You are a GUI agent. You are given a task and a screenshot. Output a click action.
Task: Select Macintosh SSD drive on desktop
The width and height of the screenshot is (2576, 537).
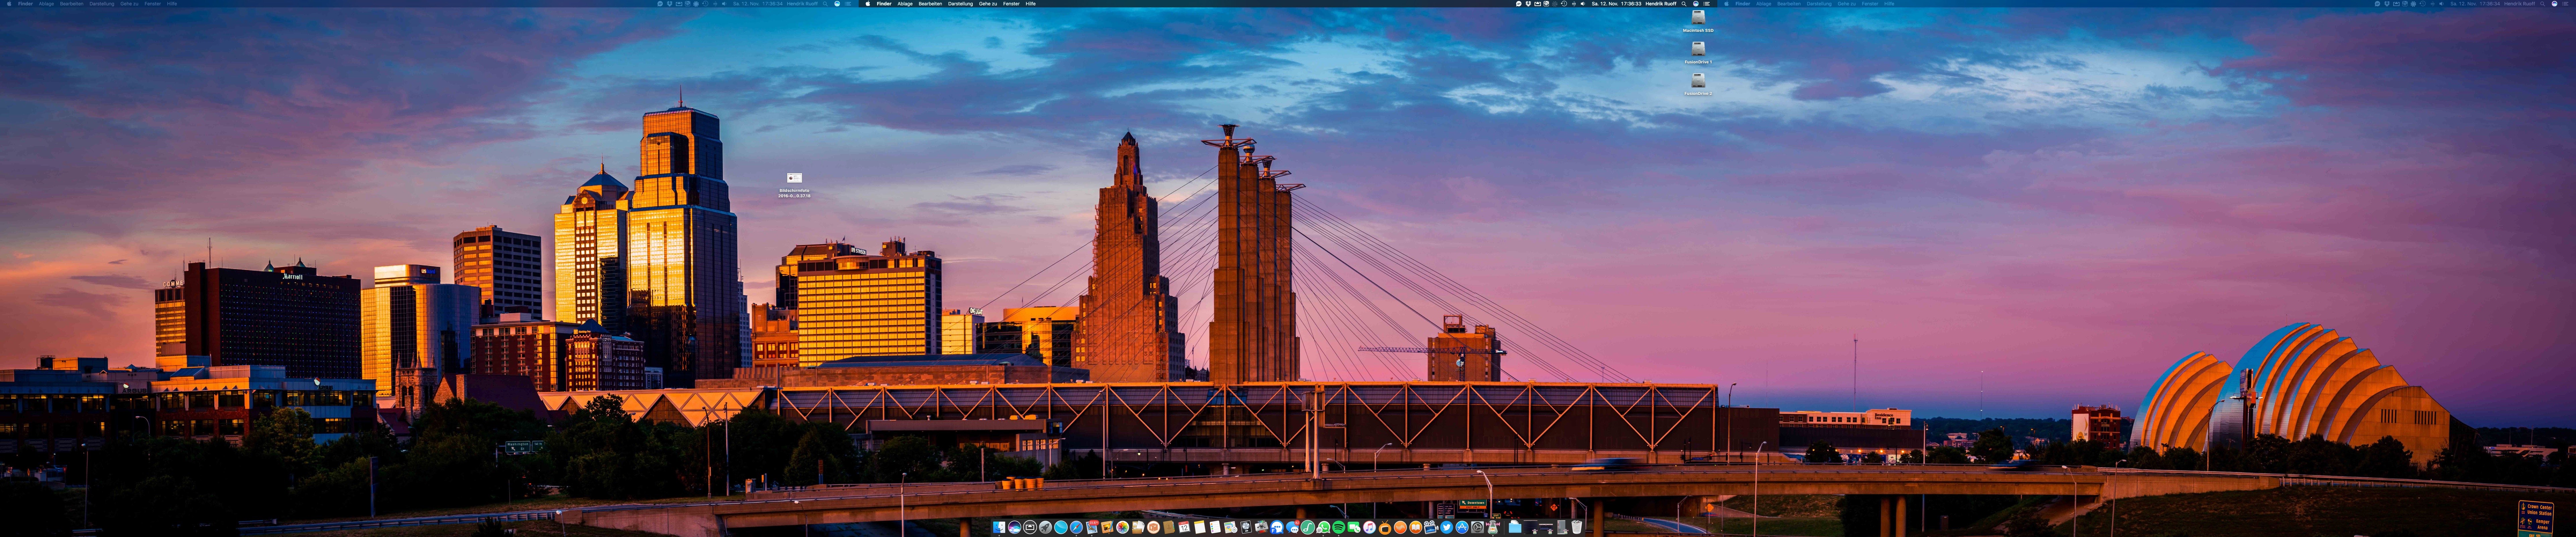tap(1698, 21)
